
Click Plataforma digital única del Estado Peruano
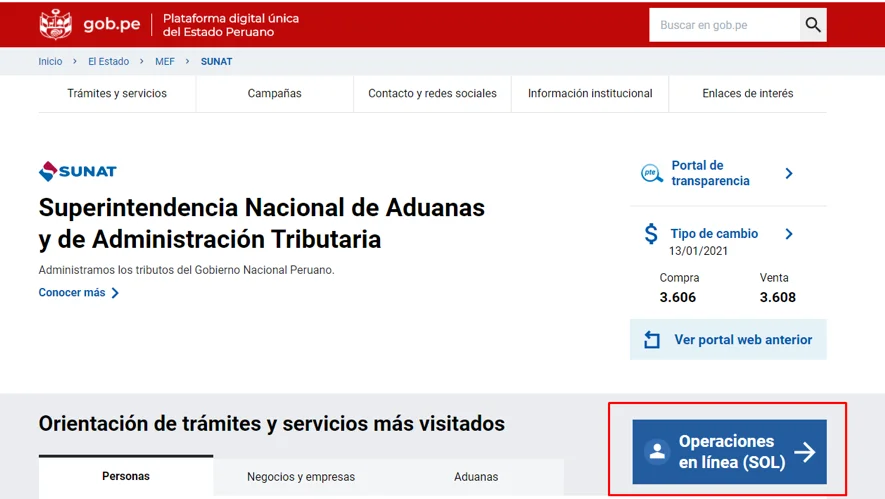coord(231,25)
